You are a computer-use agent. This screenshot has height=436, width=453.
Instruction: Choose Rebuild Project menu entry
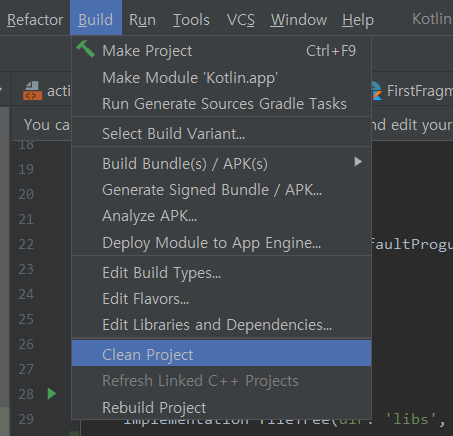pos(221,407)
